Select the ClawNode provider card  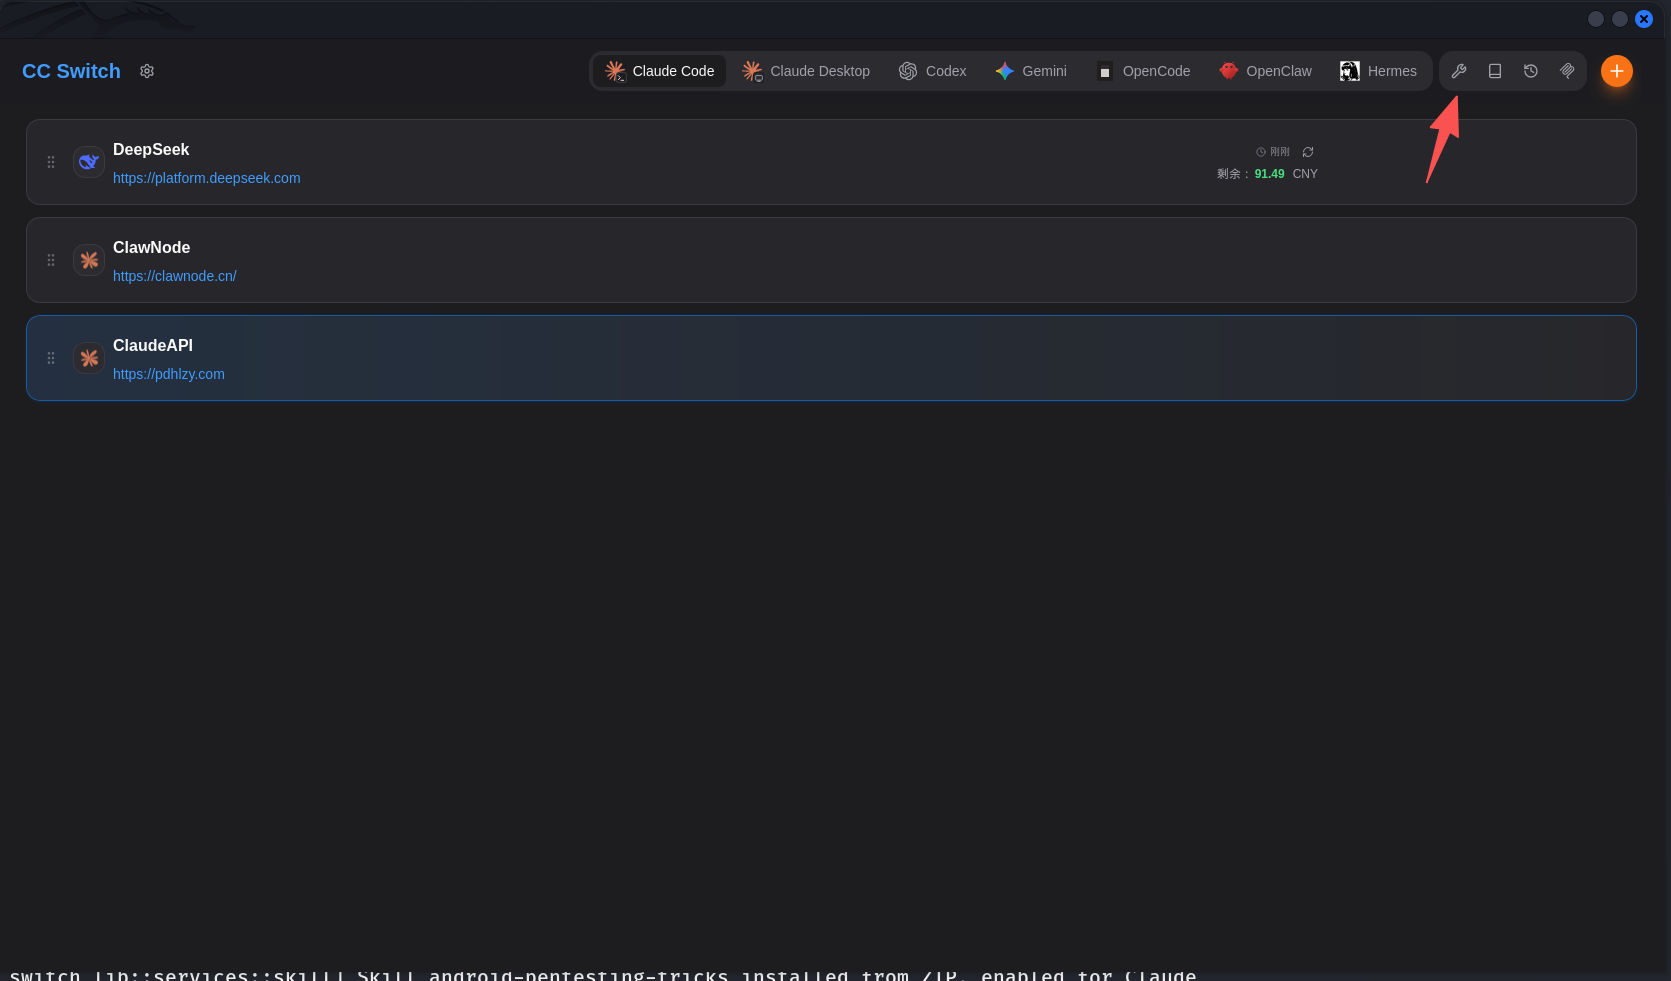(x=831, y=260)
